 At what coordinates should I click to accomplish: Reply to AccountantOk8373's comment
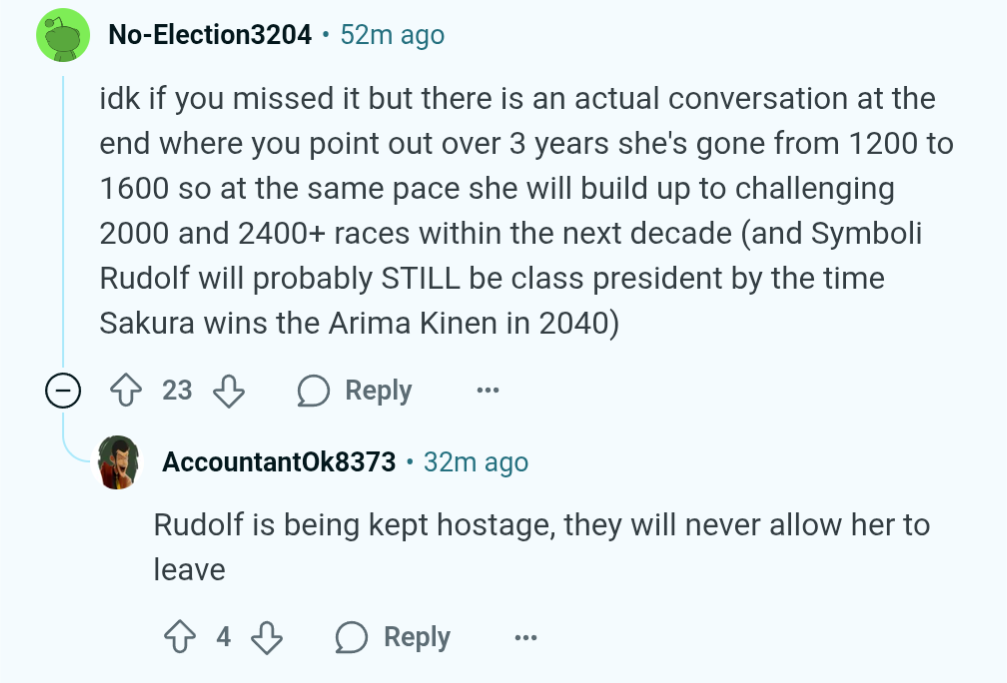394,637
